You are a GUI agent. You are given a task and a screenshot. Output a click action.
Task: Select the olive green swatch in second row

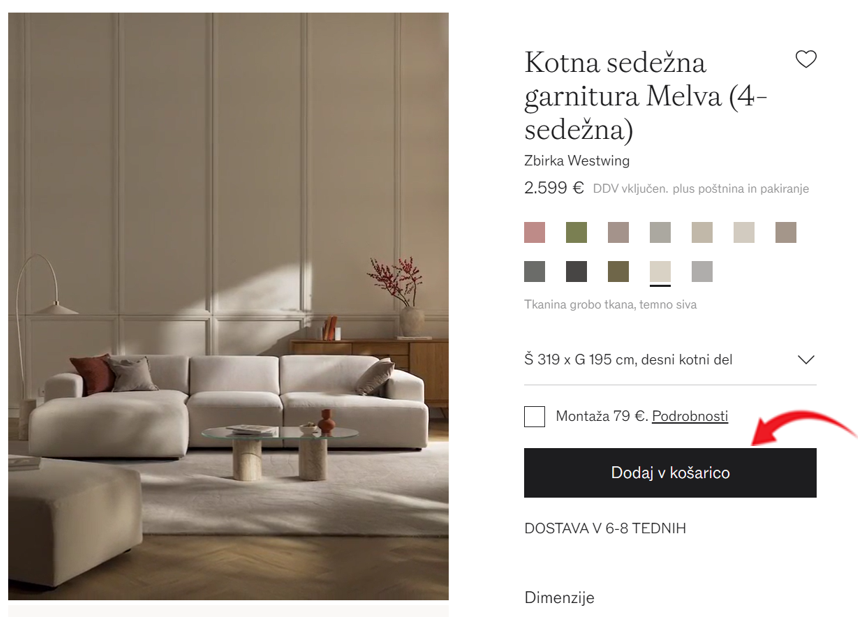pyautogui.click(x=618, y=271)
